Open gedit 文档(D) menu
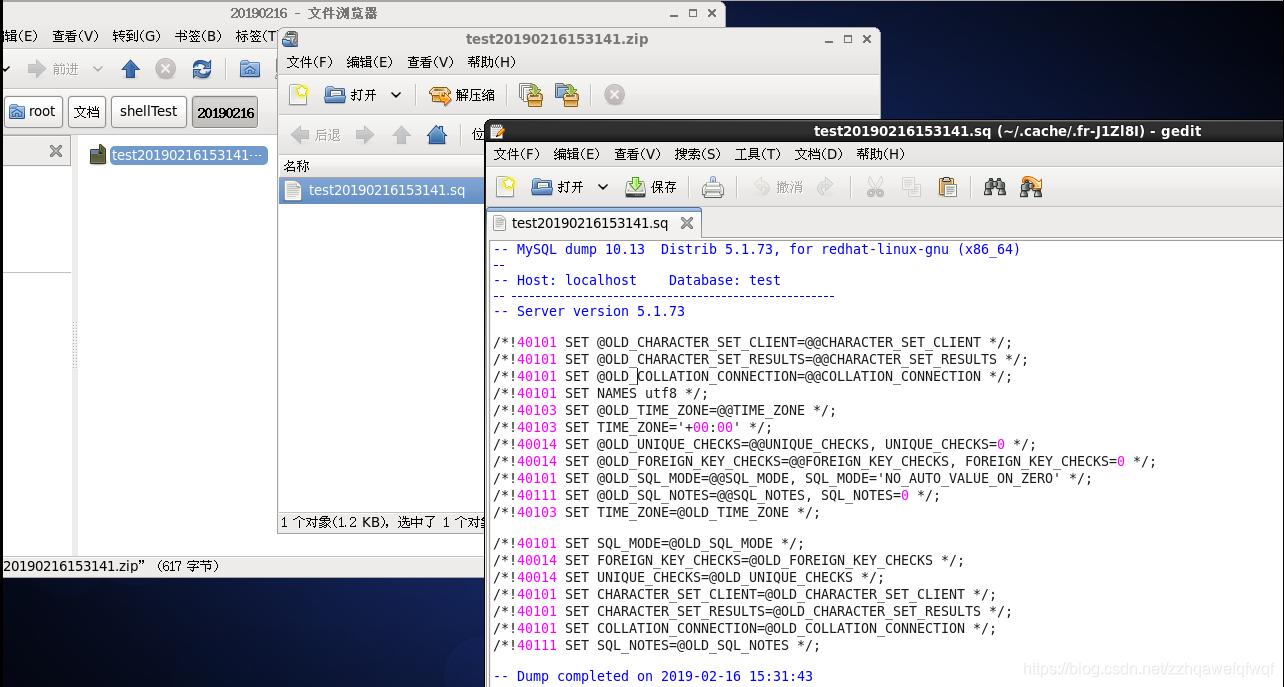 click(x=818, y=154)
